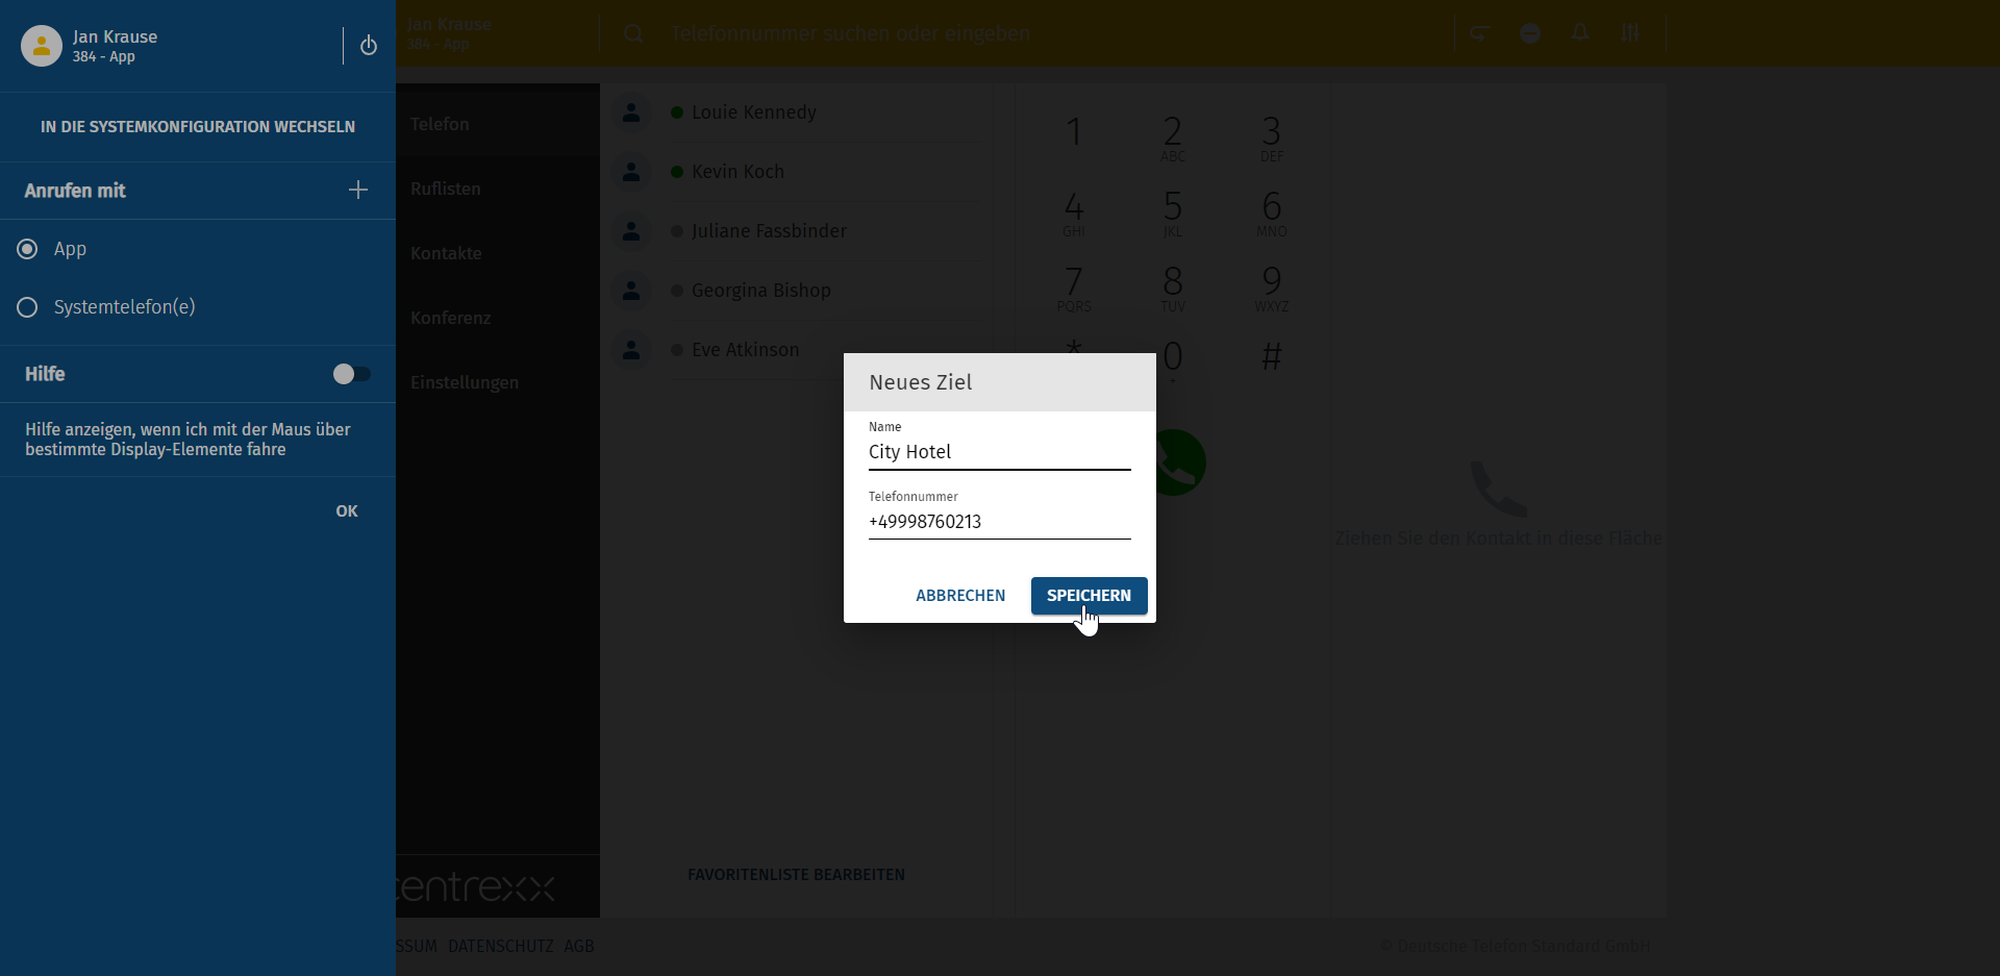Screen dimensions: 2000x976
Task: Open the Kontakte menu item
Action: (x=446, y=254)
